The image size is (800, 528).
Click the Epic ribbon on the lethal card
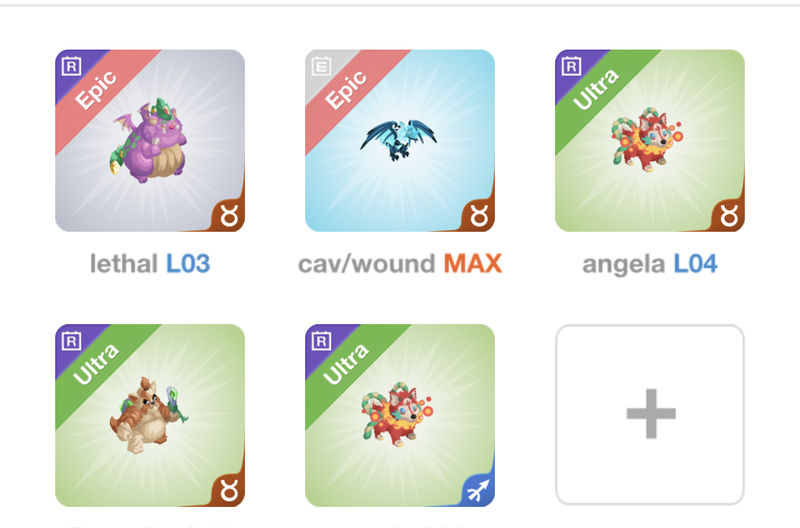(x=96, y=89)
